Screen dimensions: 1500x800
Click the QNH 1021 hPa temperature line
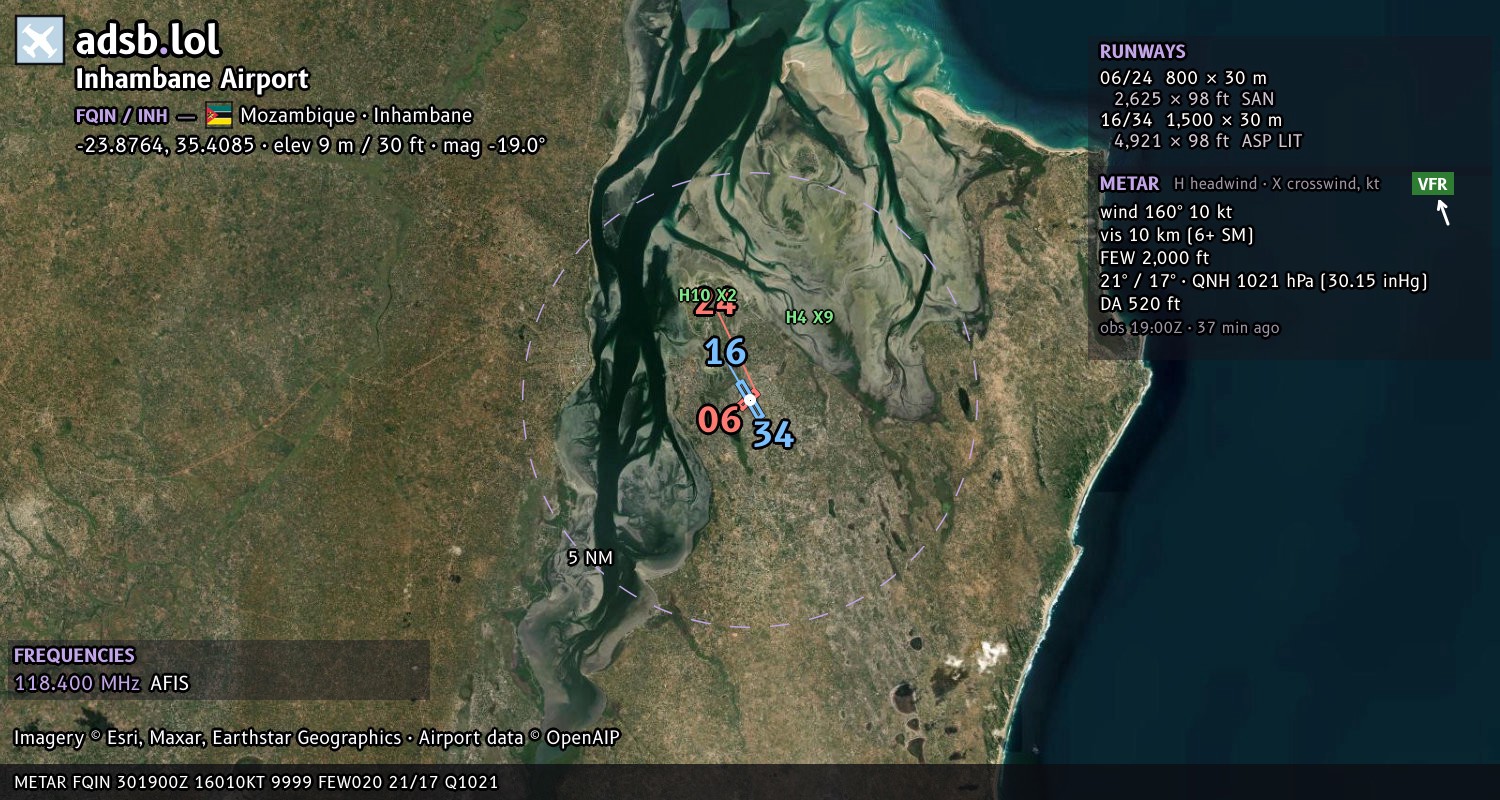point(1263,281)
